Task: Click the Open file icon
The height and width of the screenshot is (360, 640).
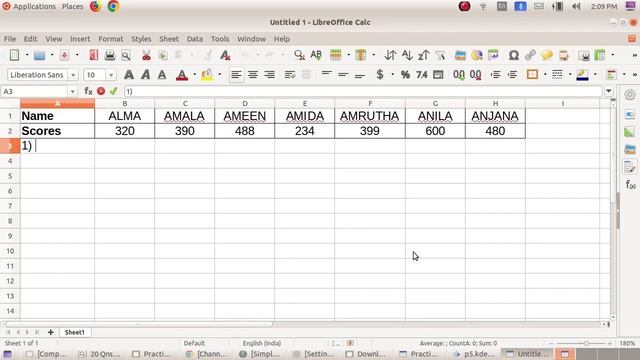Action: coord(40,55)
